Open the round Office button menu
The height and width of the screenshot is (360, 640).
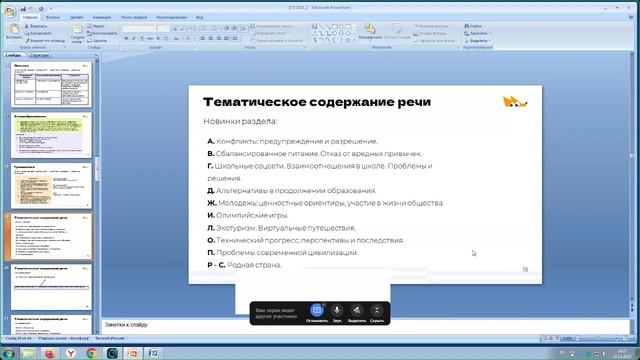tap(10, 11)
